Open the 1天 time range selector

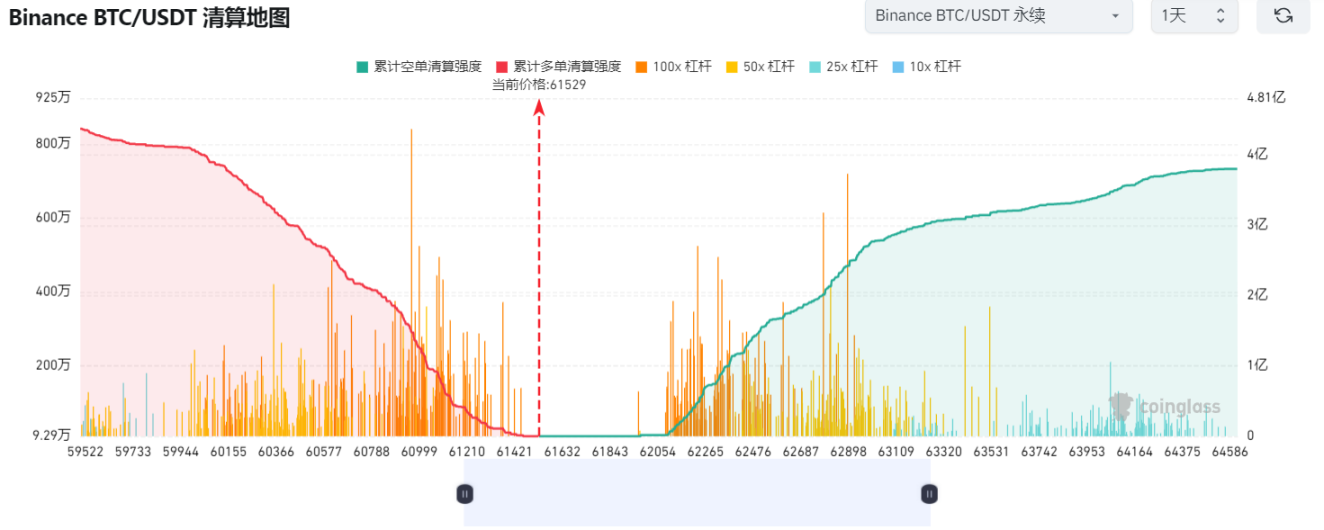click(x=1194, y=16)
